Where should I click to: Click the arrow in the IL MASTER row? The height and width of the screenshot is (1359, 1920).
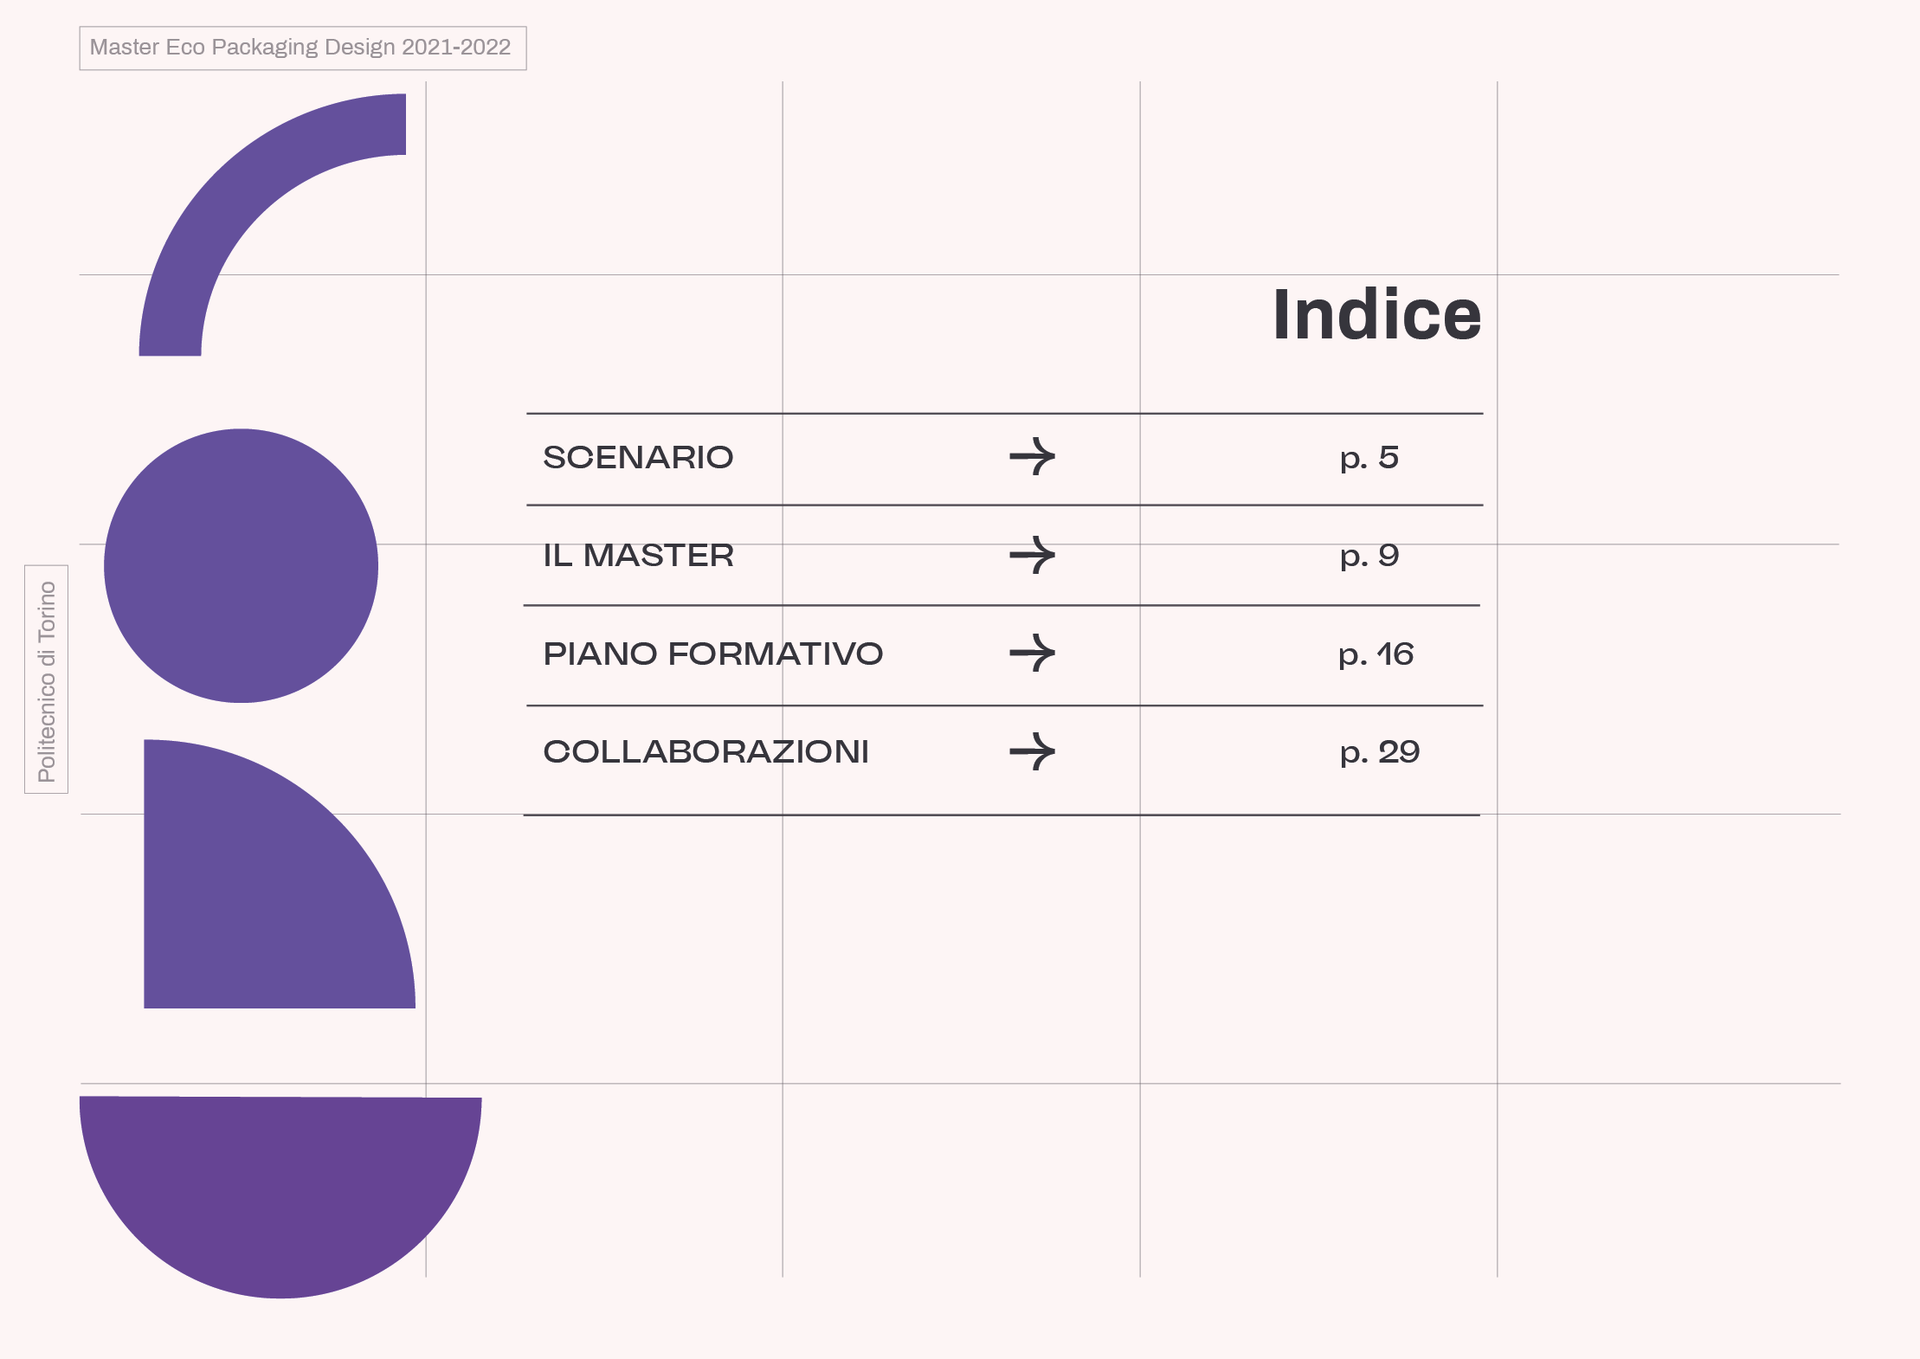coord(1032,555)
